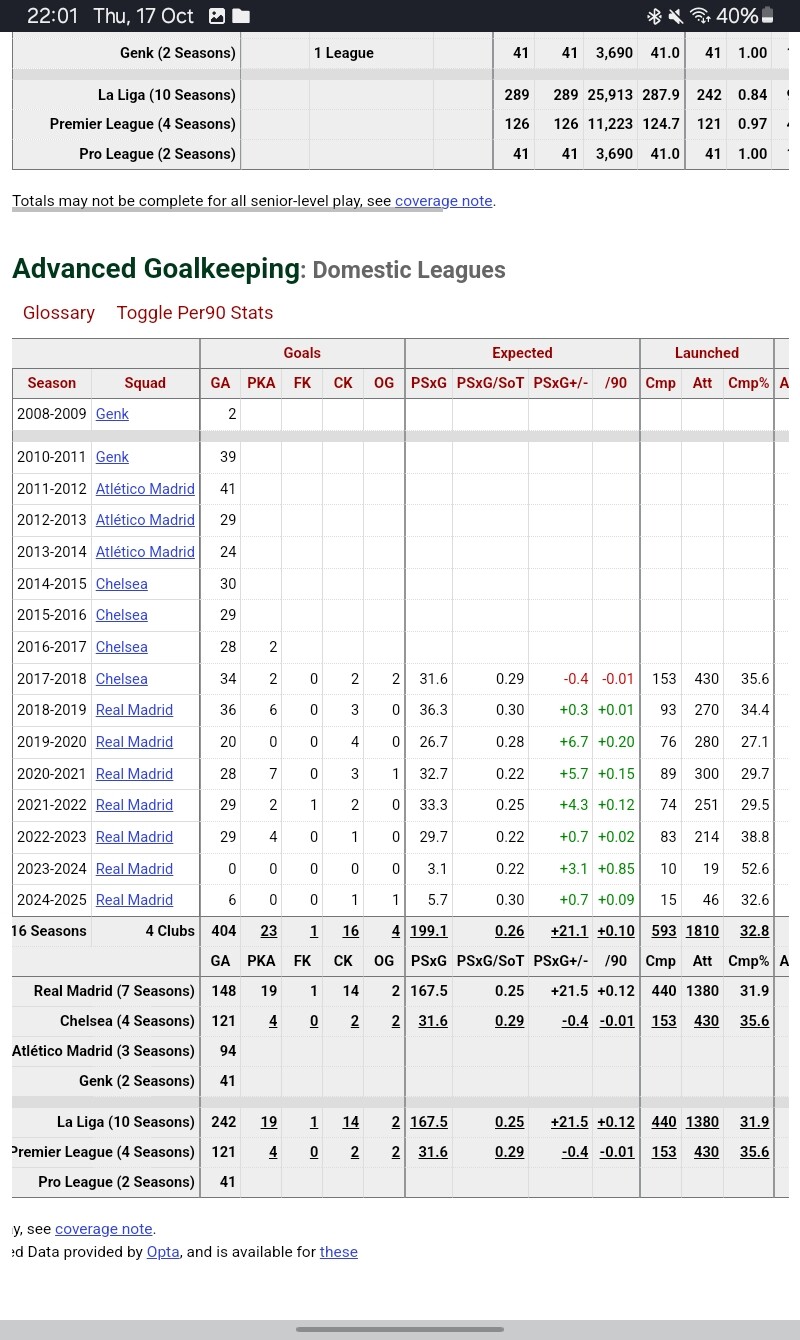Click total PKA value 23 in 16 Seasons row

(x=269, y=931)
